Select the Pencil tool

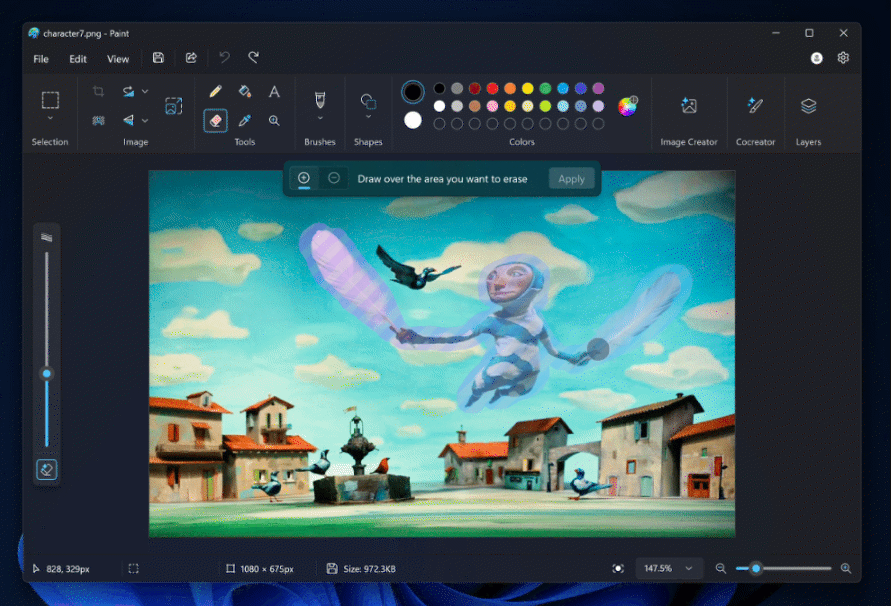[215, 91]
